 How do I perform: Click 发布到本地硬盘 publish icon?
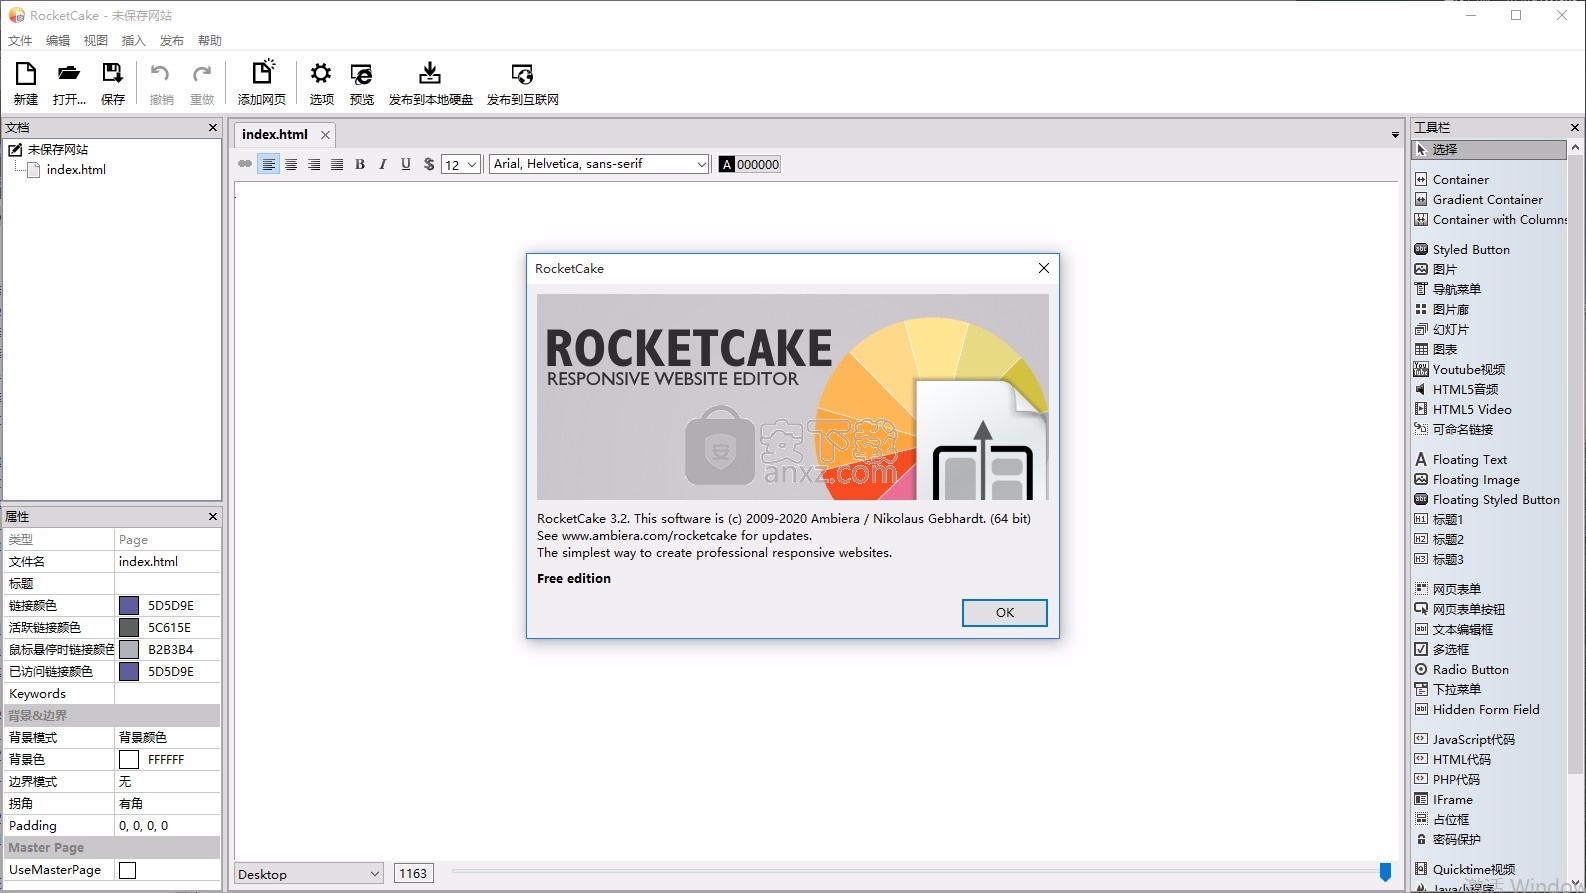pos(430,83)
